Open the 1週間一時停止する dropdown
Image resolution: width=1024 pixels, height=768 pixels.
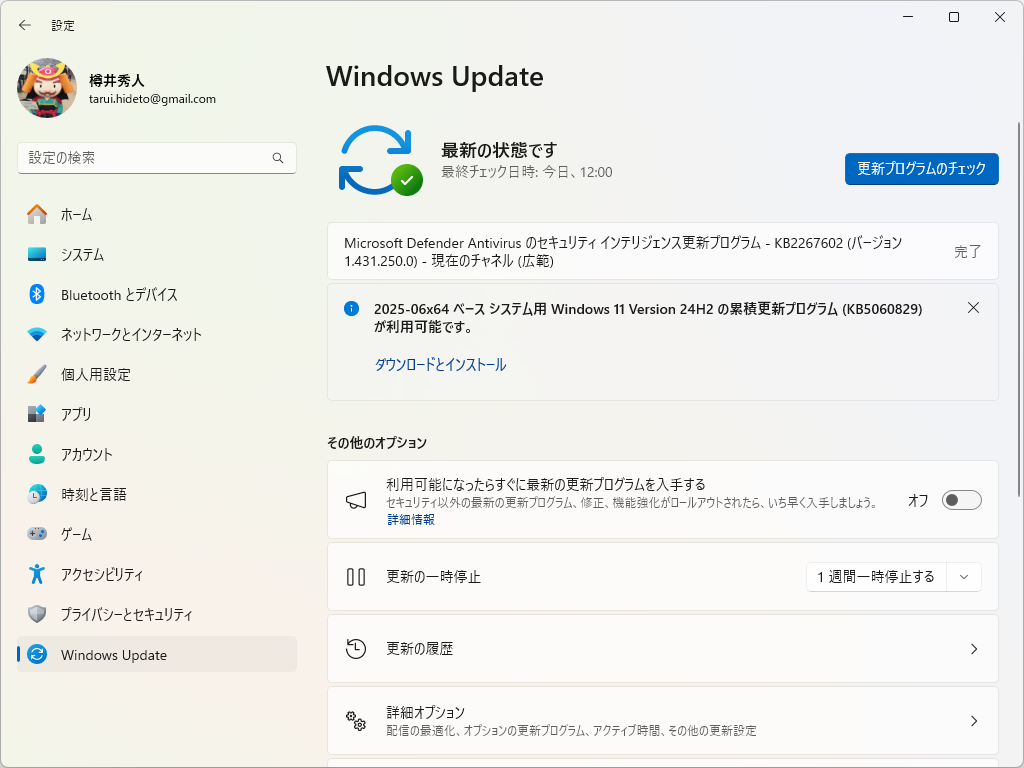coord(892,576)
